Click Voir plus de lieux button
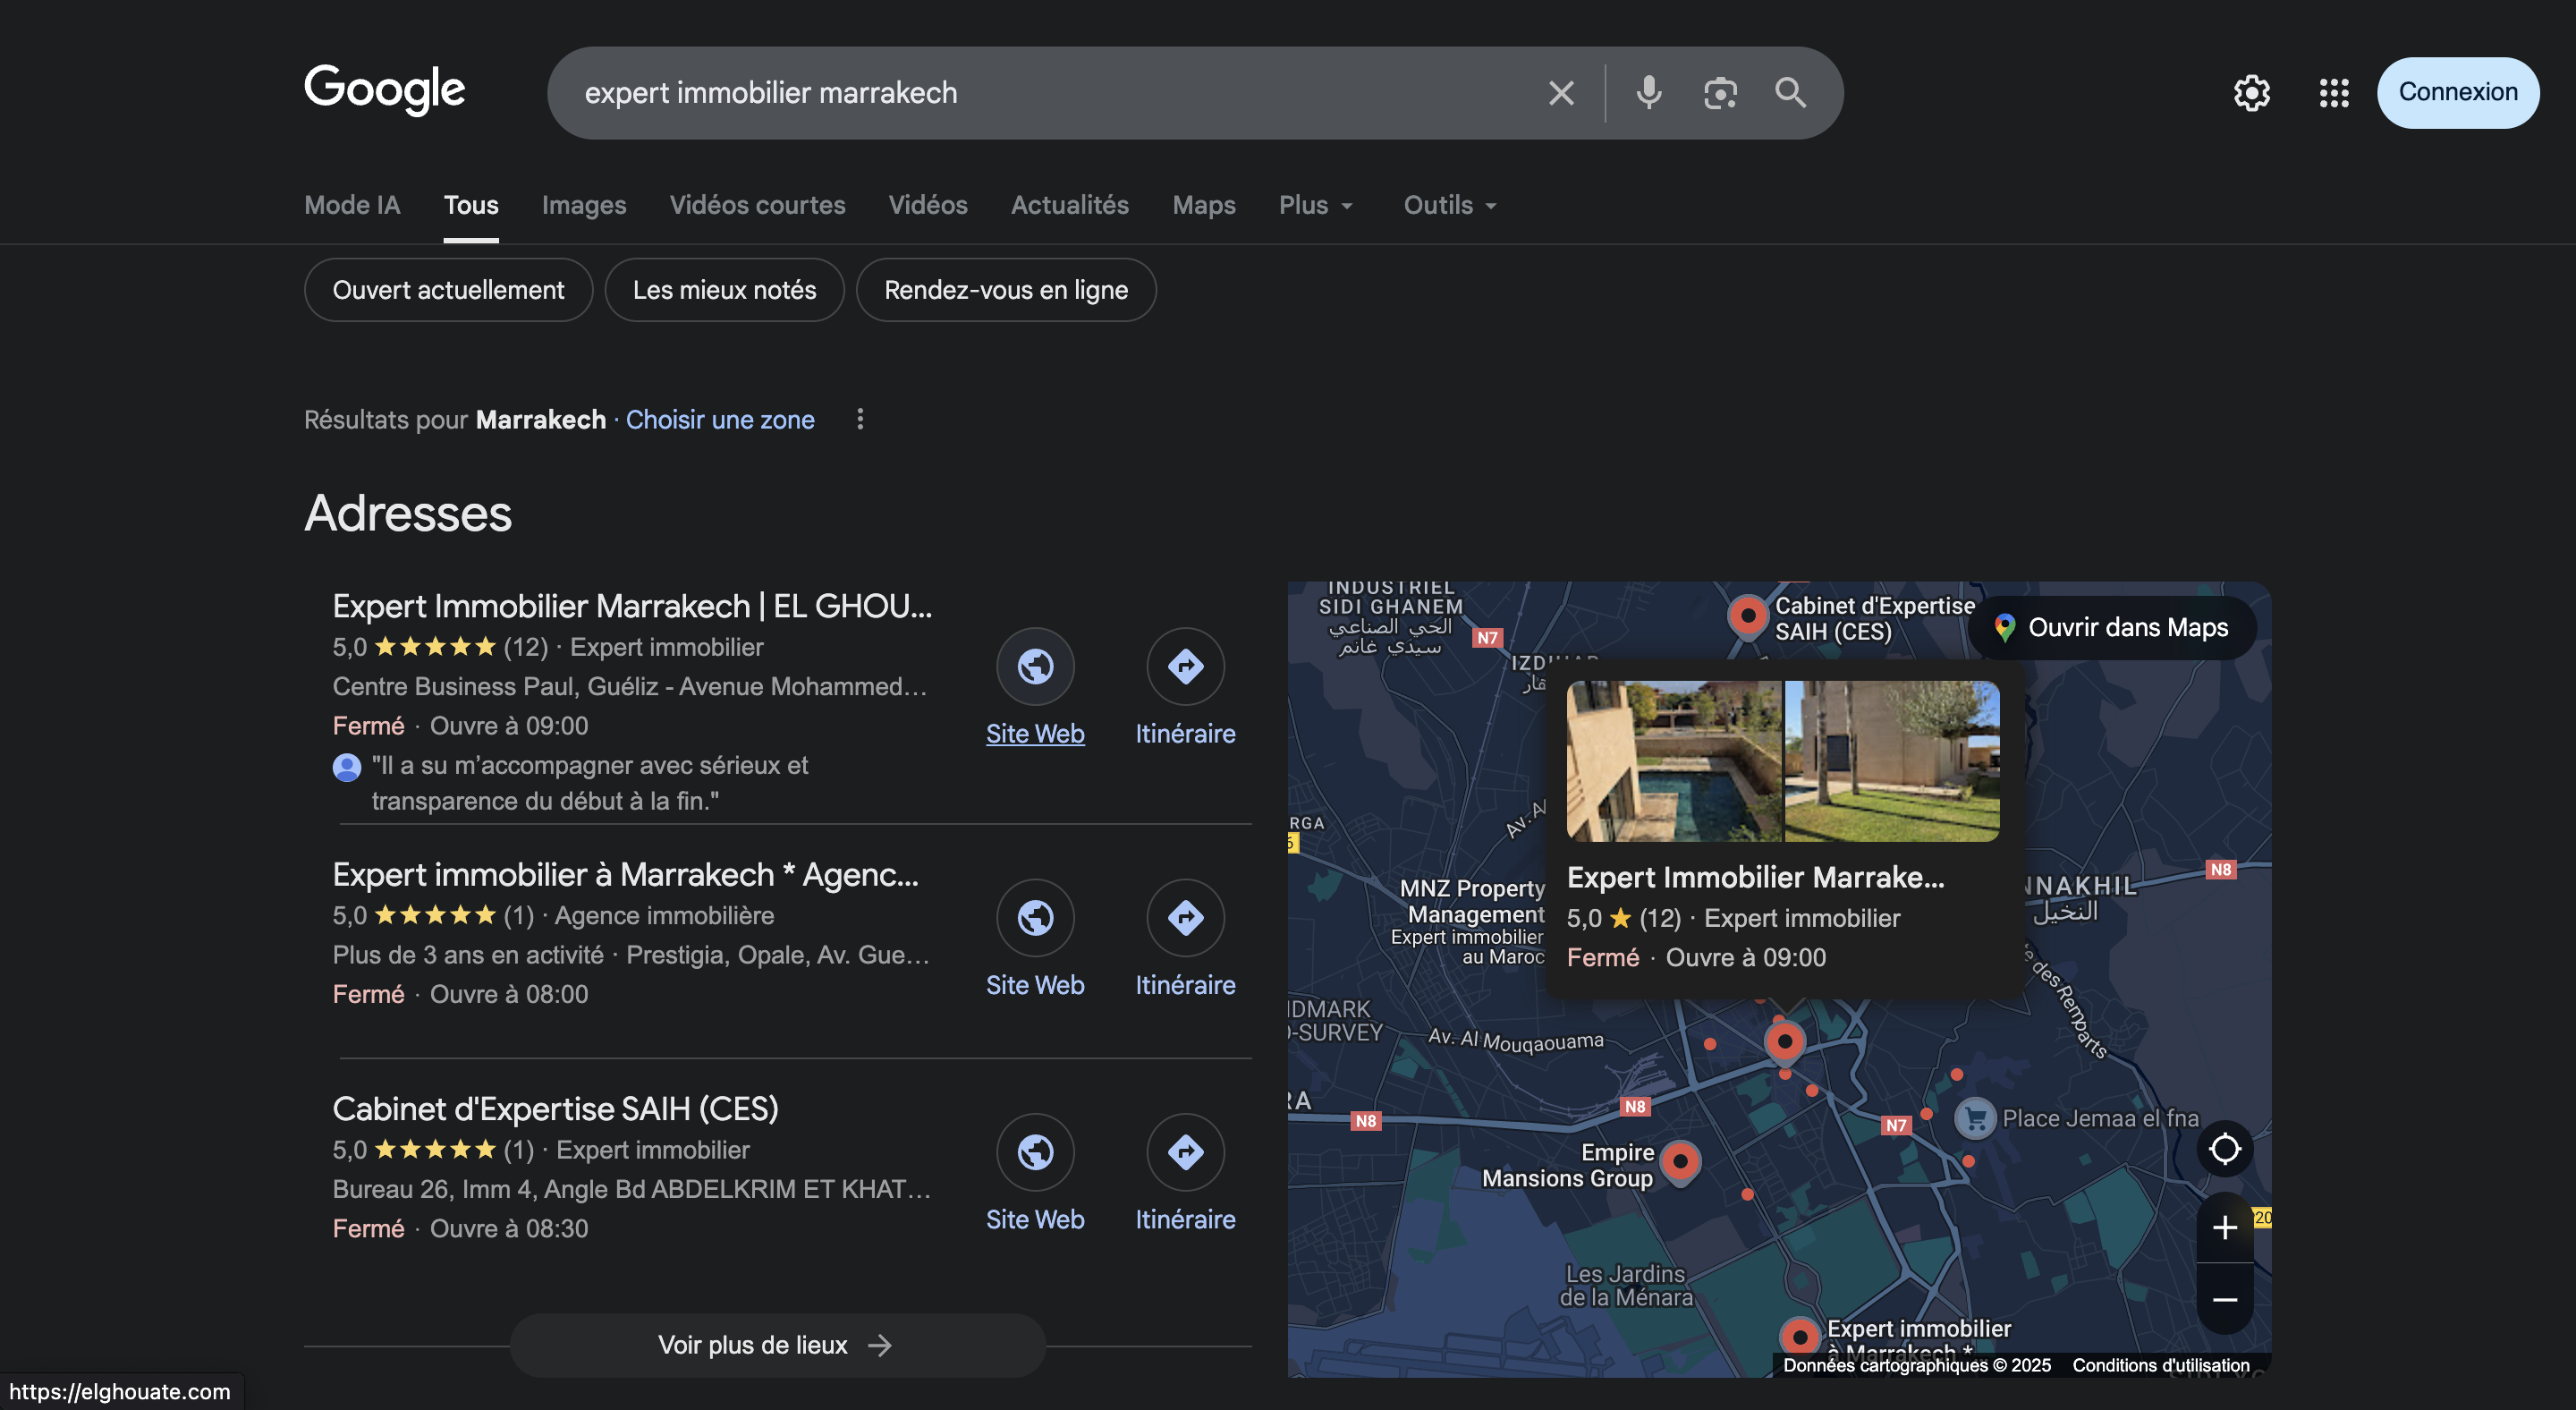2576x1410 pixels. coord(777,1345)
